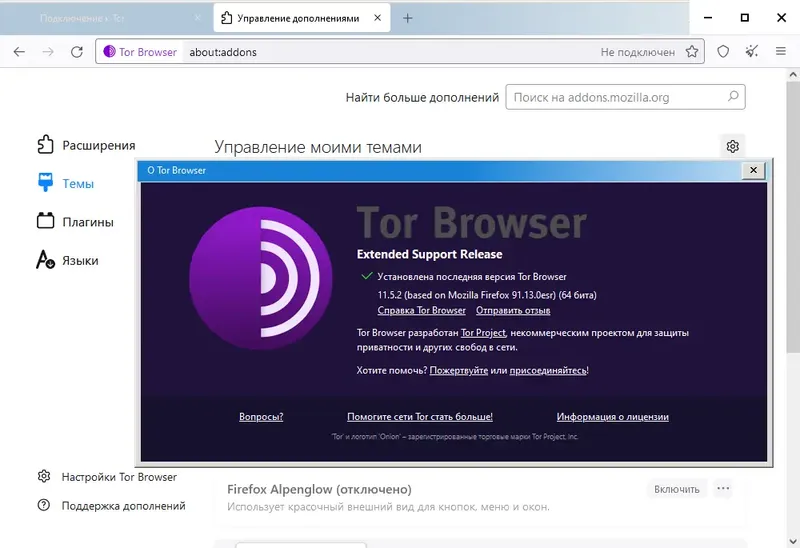Viewport: 800px width, 548px height.
Task: Click the Настройки Tor Browser gear icon
Action: pyautogui.click(x=44, y=476)
